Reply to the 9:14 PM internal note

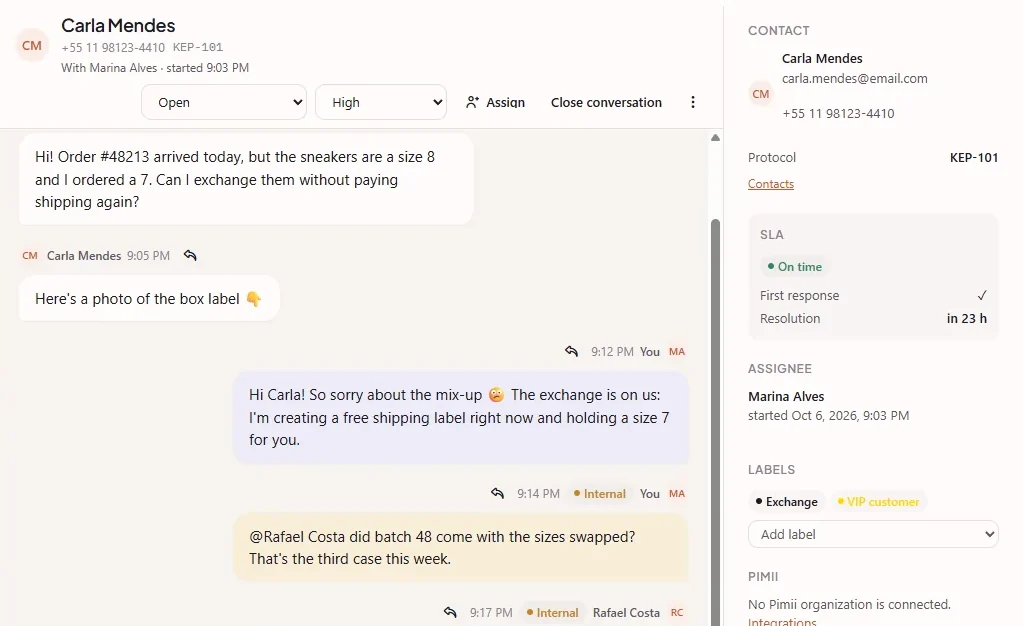497,493
